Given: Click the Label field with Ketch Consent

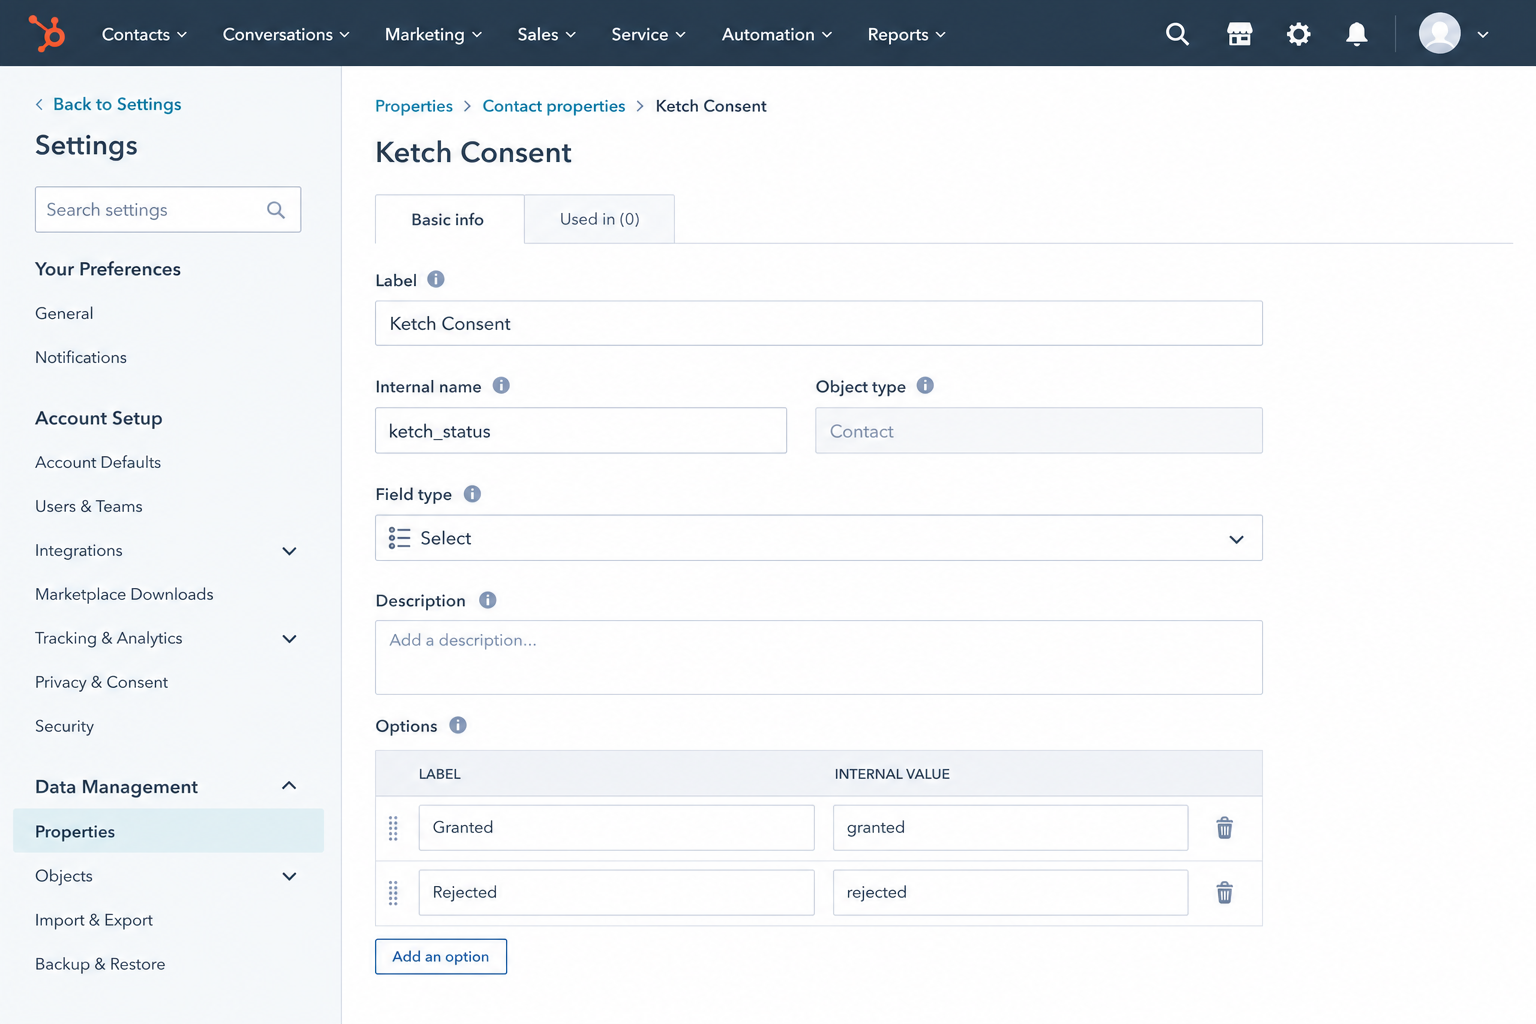Looking at the screenshot, I should tap(818, 323).
